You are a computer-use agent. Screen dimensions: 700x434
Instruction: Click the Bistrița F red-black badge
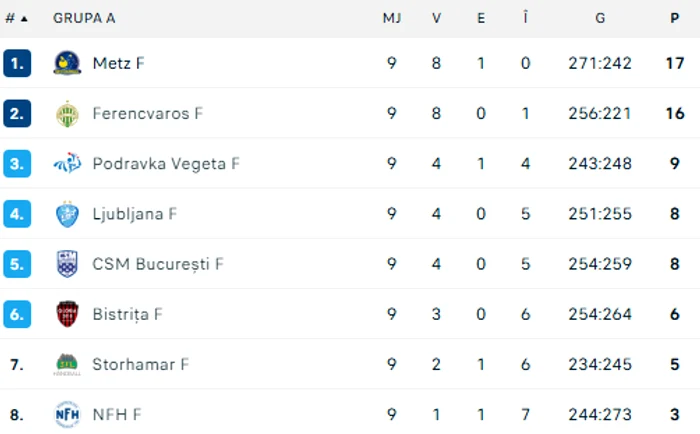pos(67,314)
